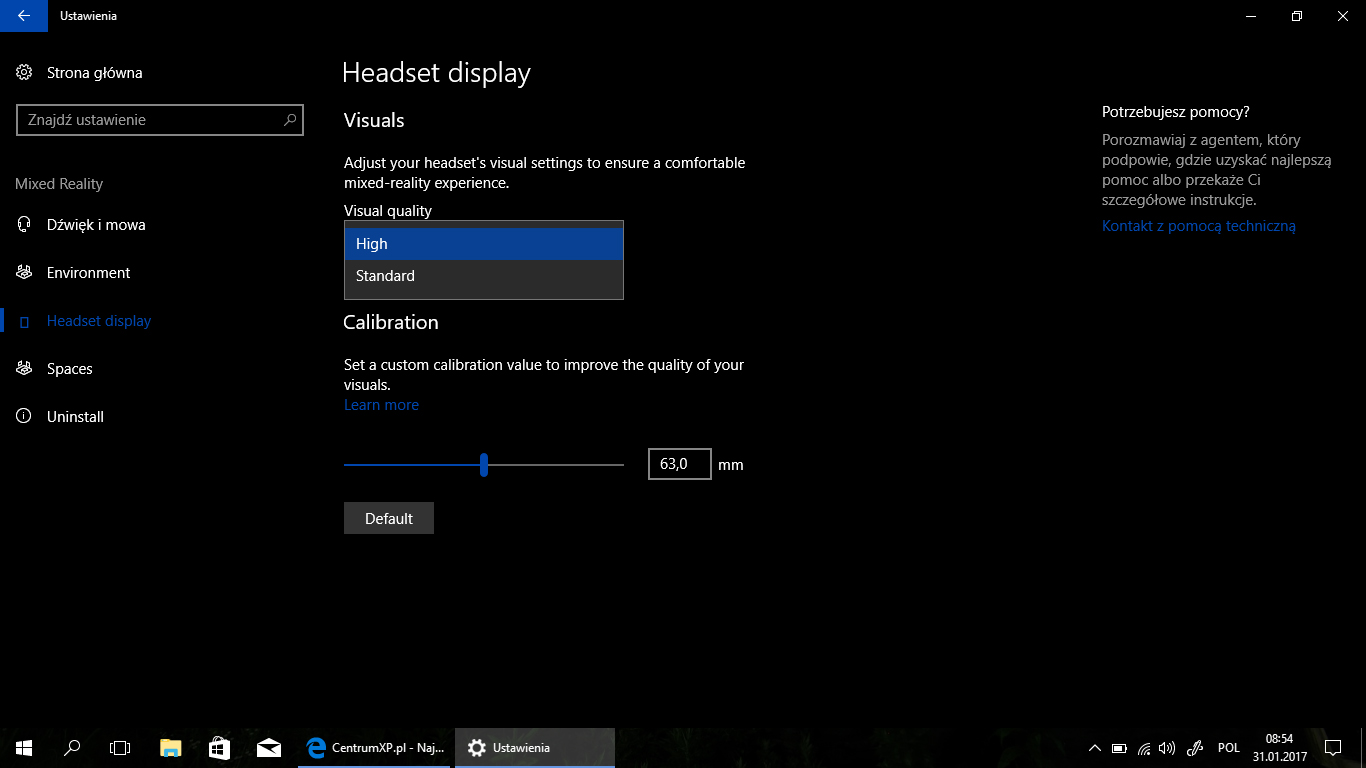Click the Environment sidebar icon
Screen dimensions: 1366x768
tap(24, 273)
